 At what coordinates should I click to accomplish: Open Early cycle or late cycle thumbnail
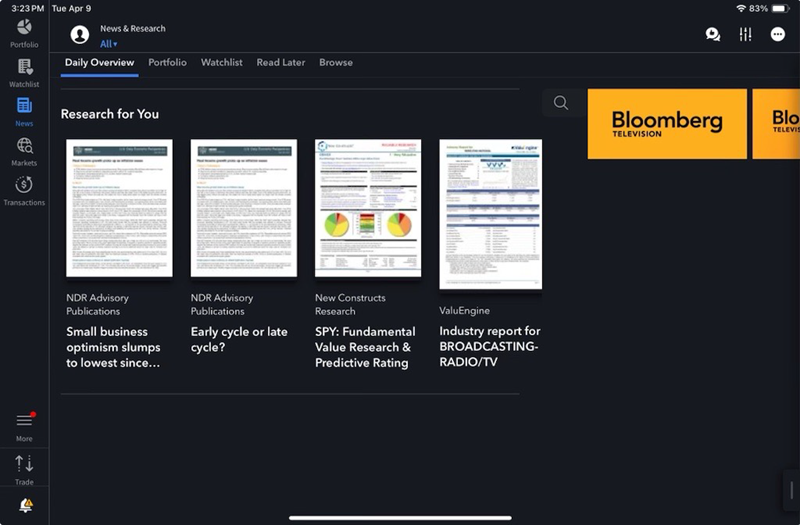coord(244,208)
